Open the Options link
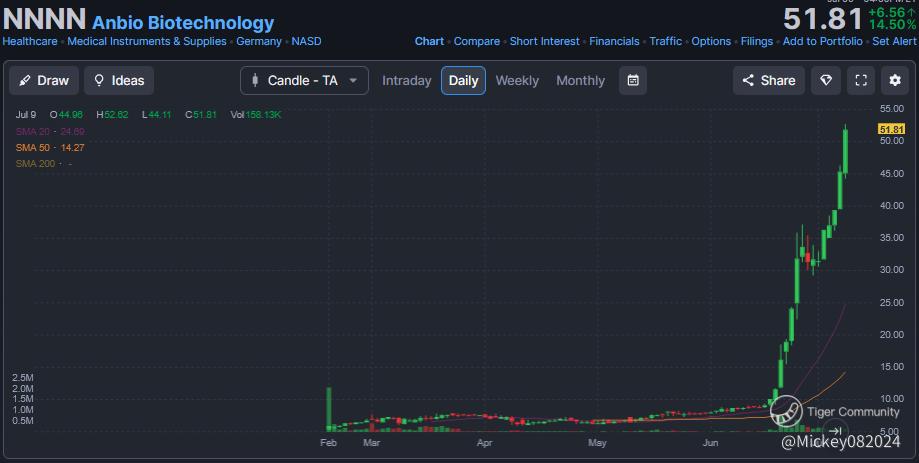The height and width of the screenshot is (463, 919). tap(711, 41)
